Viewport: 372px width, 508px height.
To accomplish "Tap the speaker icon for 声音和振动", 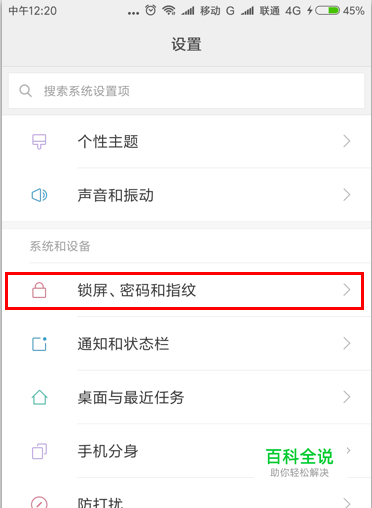I will pos(39,195).
